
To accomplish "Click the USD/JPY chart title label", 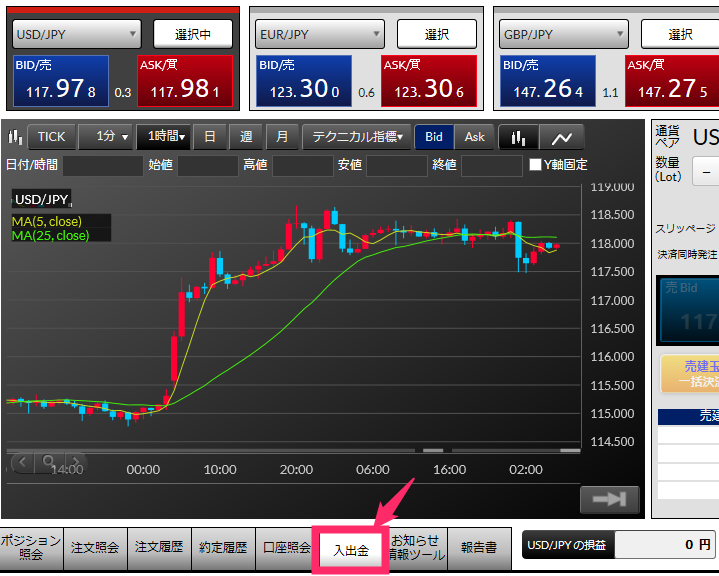I will coord(41,199).
